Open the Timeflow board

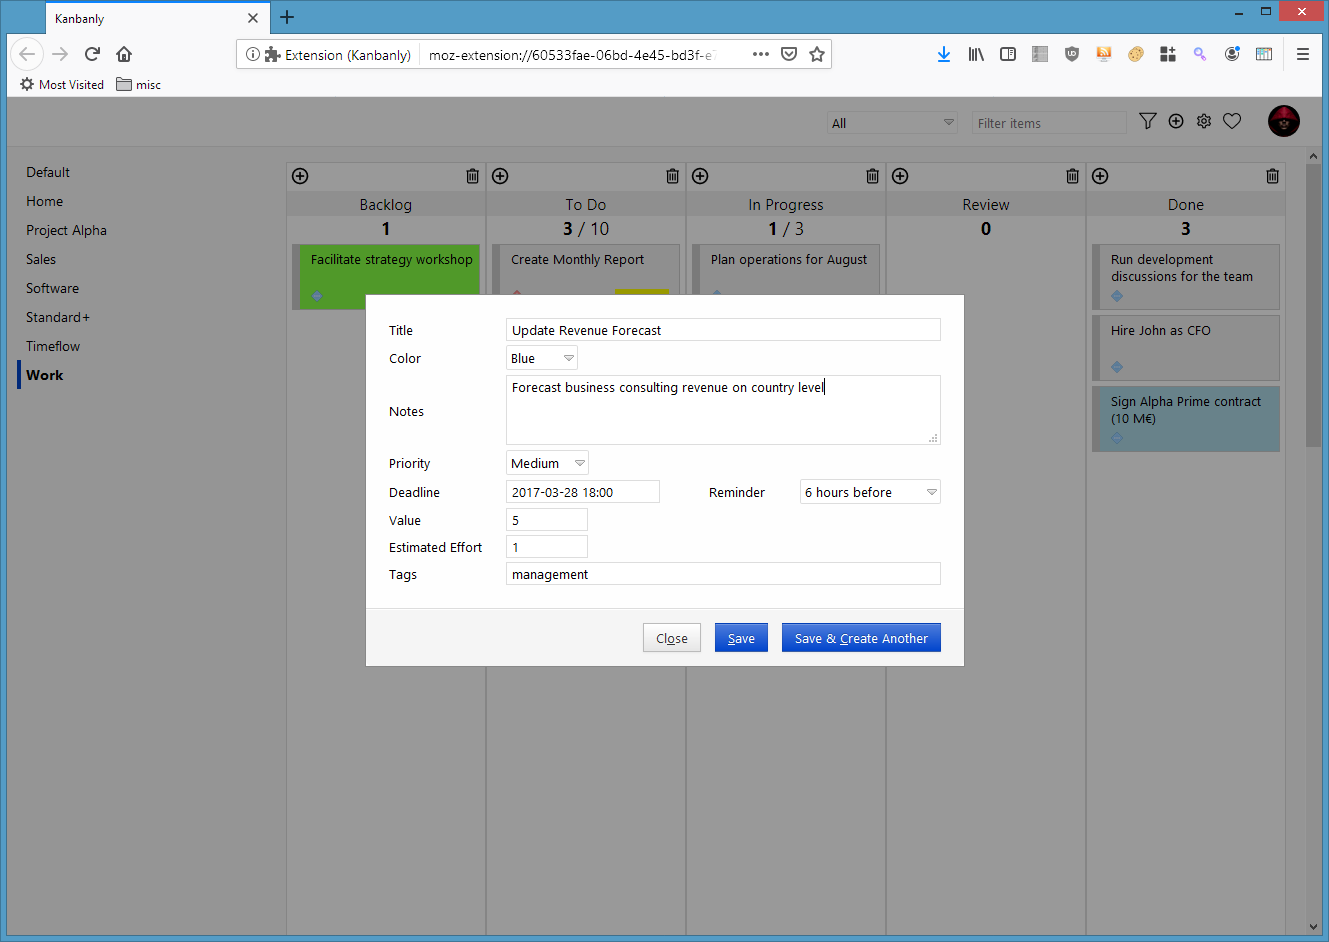click(x=53, y=346)
